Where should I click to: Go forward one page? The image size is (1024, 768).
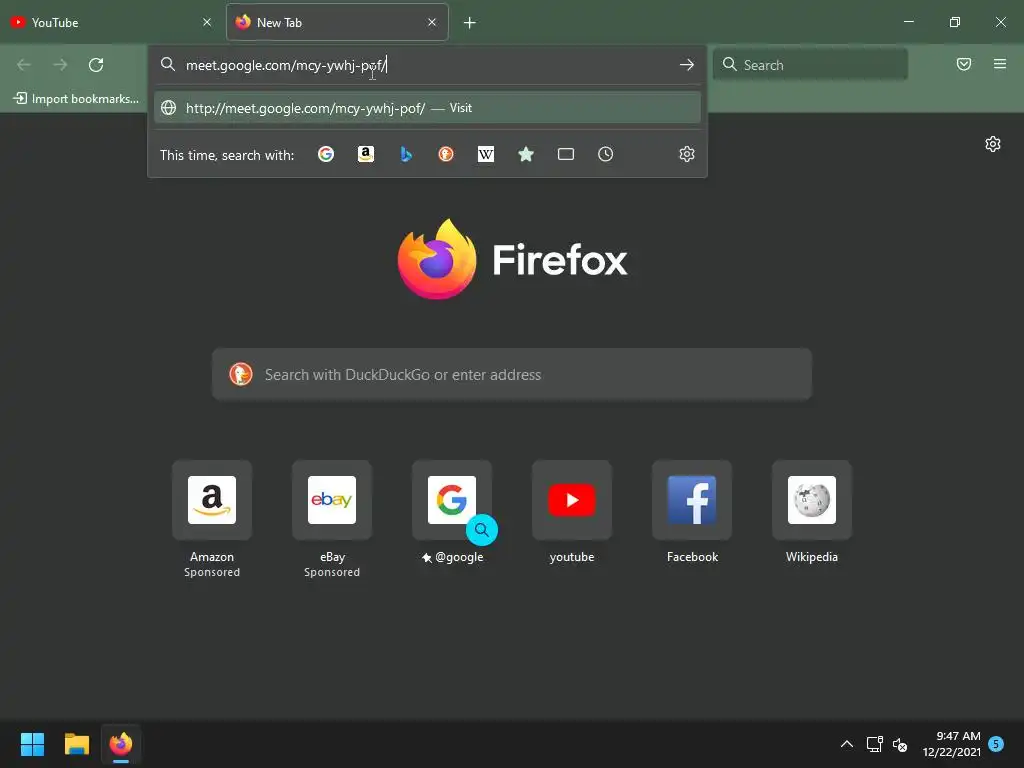(60, 65)
